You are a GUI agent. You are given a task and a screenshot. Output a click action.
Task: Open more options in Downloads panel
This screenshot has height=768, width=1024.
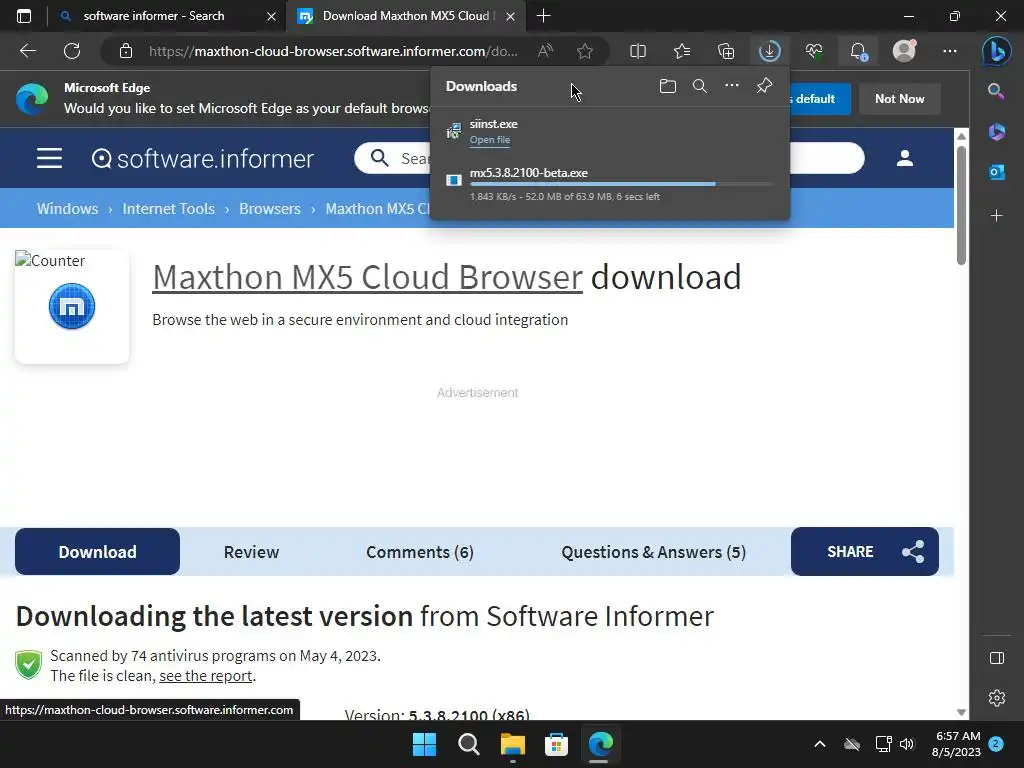[x=732, y=85]
